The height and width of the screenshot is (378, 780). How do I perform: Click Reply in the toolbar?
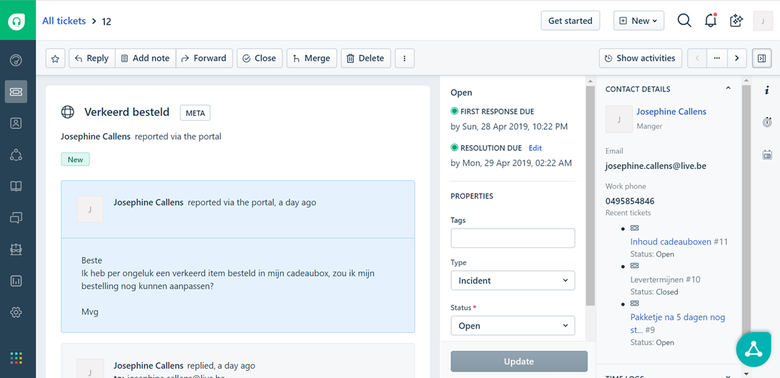tap(92, 58)
